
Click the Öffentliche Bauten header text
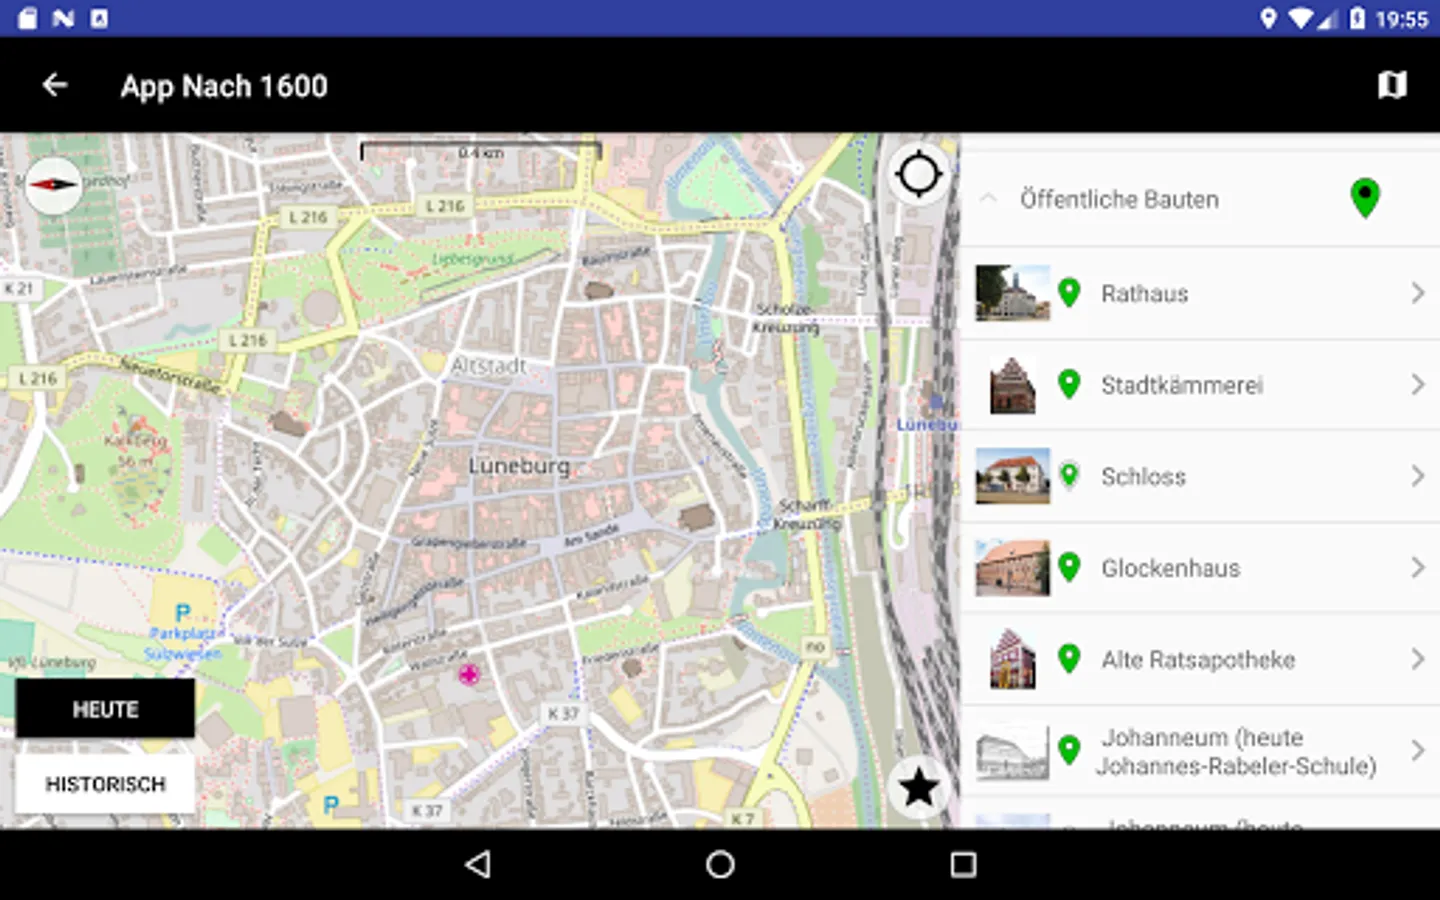click(1119, 199)
